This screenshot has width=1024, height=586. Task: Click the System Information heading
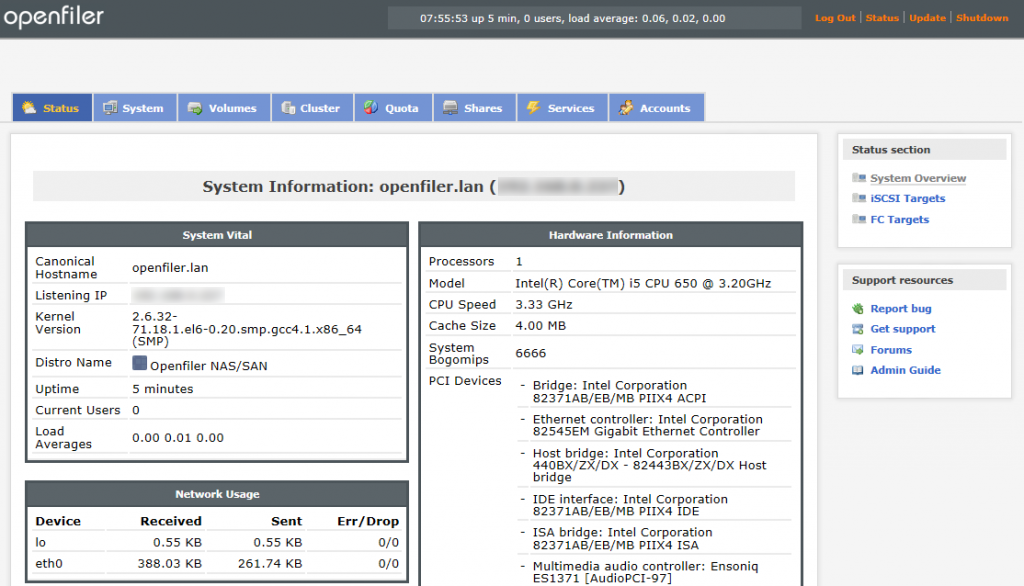coord(414,186)
